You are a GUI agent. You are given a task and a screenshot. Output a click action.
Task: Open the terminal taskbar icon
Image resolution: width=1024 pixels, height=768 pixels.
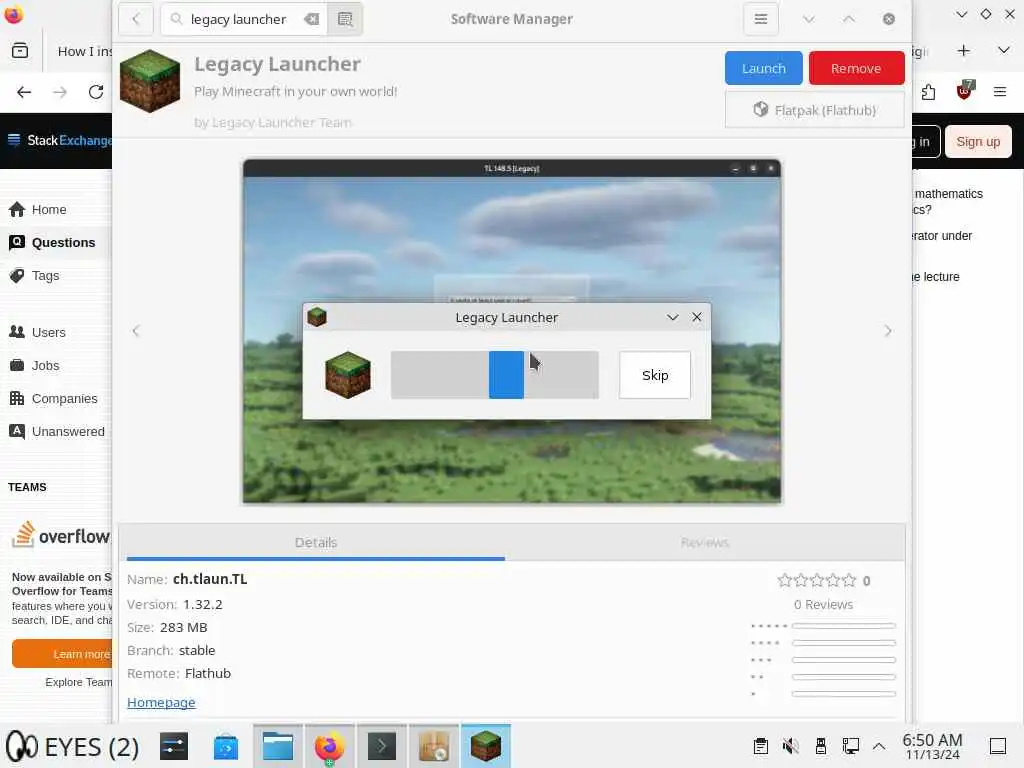click(x=381, y=746)
